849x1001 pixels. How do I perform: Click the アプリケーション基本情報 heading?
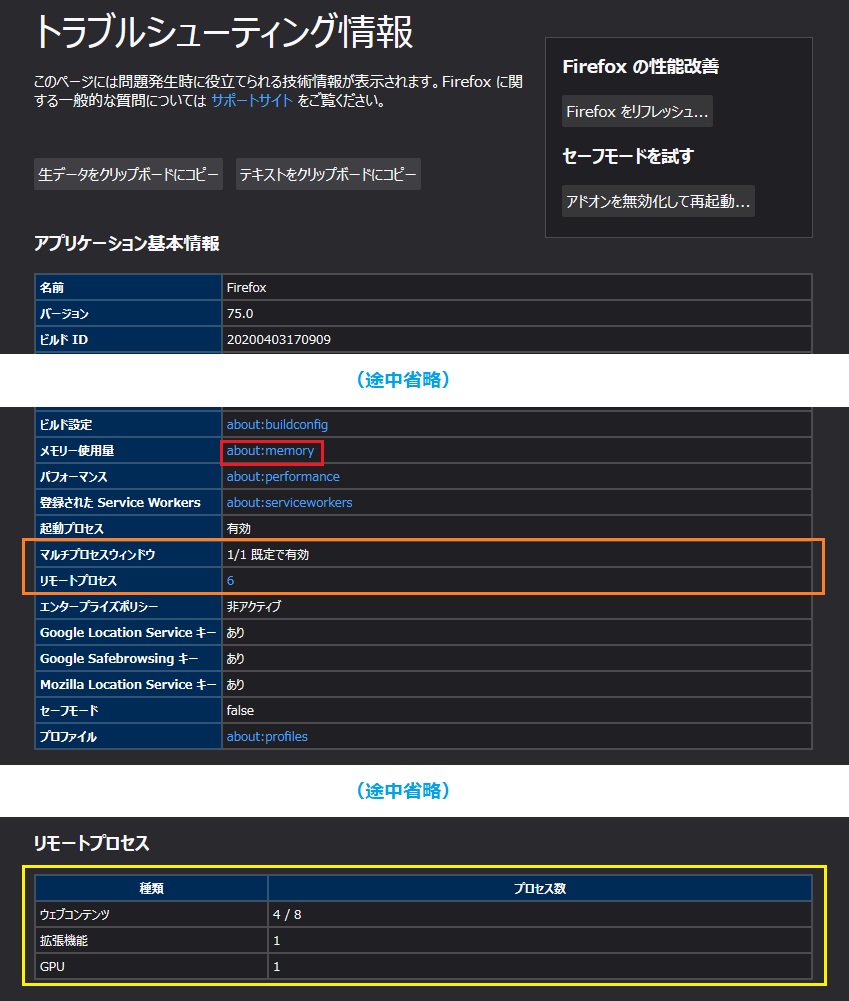(126, 243)
